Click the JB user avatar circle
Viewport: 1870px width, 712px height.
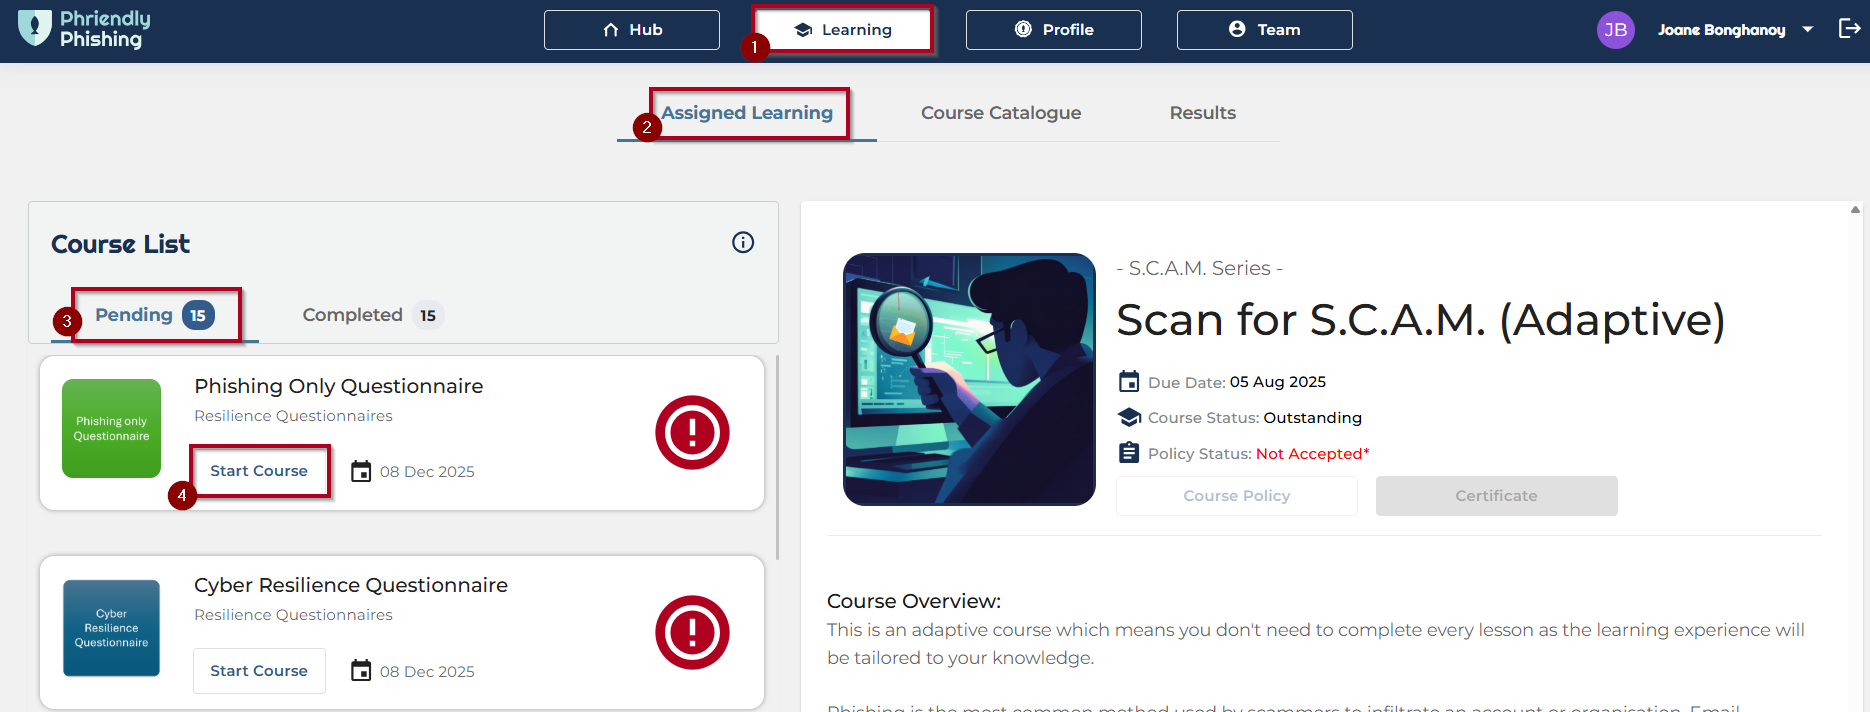pyautogui.click(x=1615, y=30)
